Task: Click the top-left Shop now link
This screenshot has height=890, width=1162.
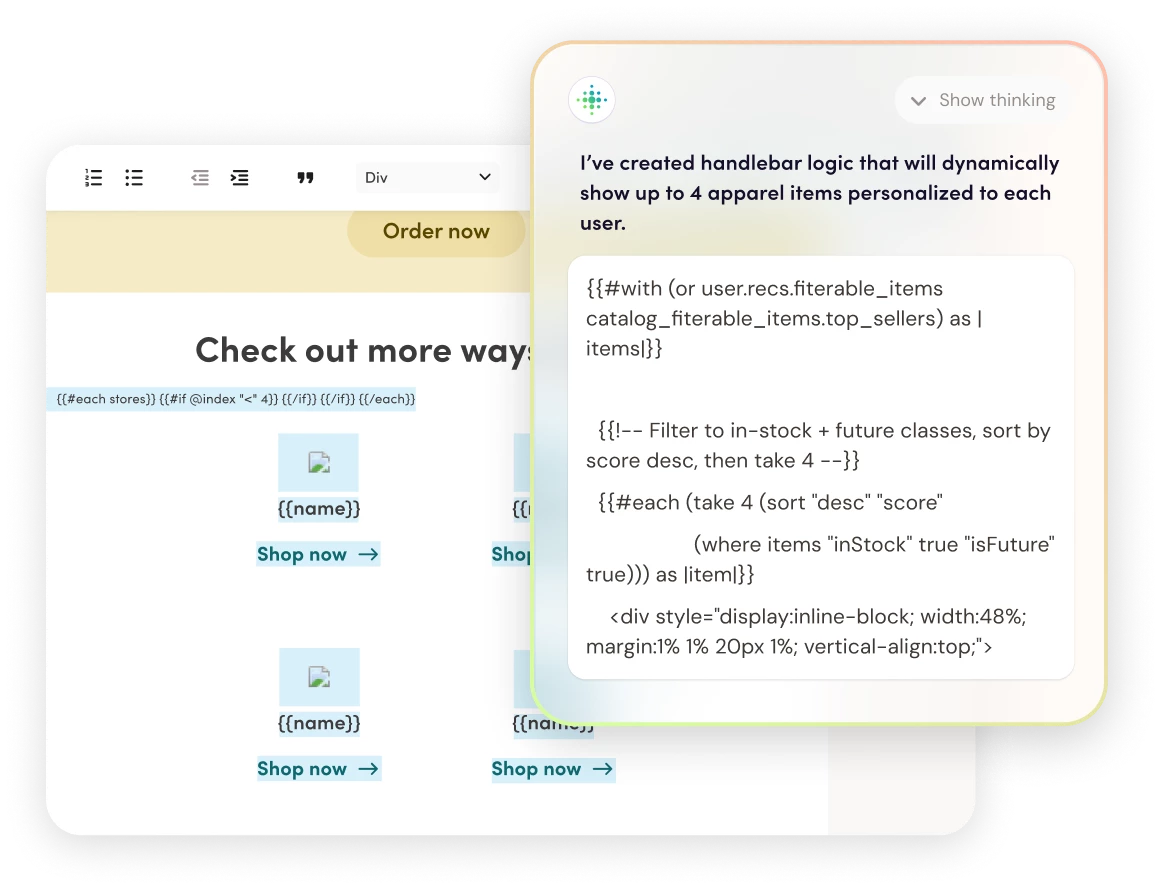Action: pyautogui.click(x=318, y=554)
